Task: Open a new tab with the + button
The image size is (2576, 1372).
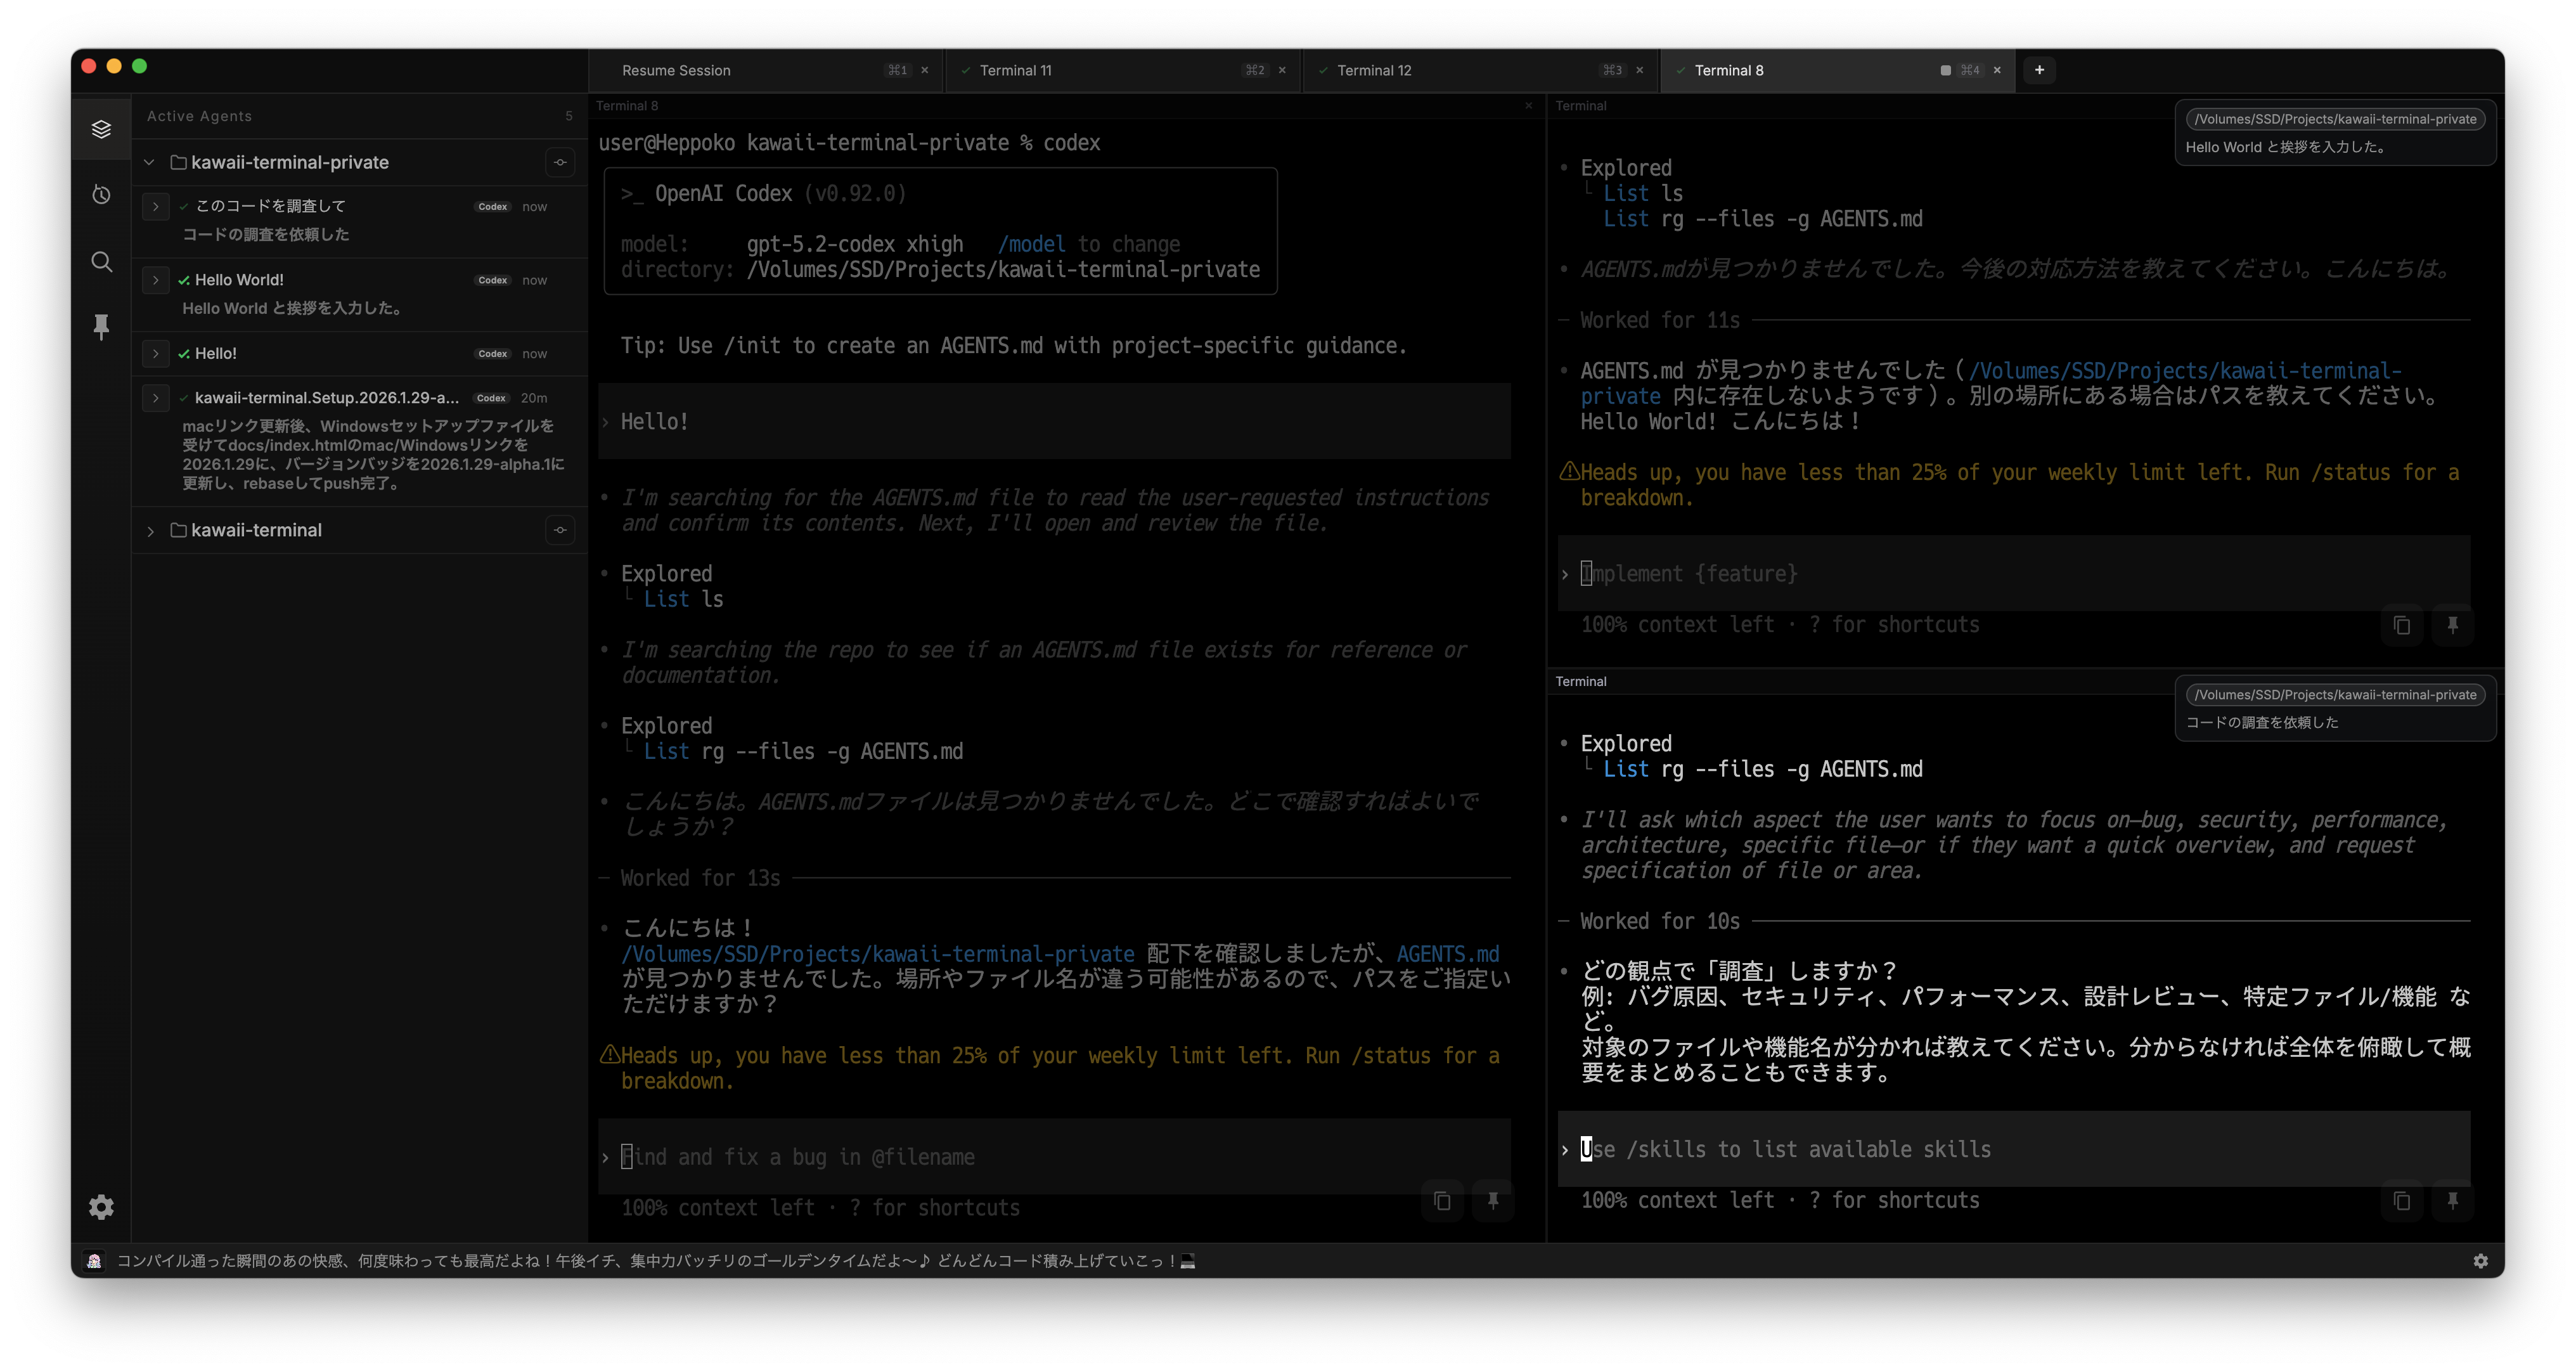Action: (x=2039, y=70)
